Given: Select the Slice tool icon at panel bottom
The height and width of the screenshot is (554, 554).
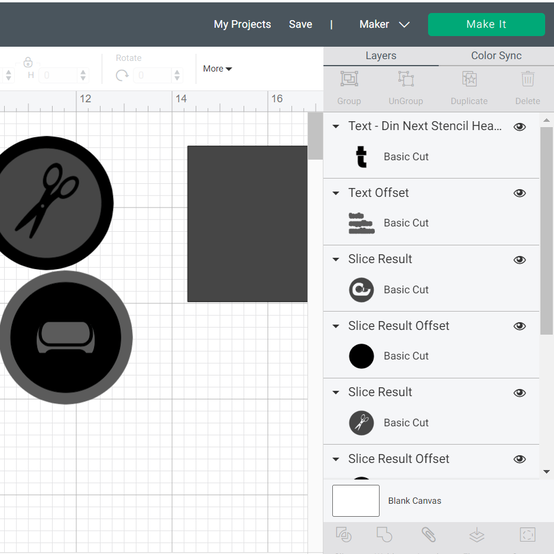Looking at the screenshot, I should pos(343,534).
